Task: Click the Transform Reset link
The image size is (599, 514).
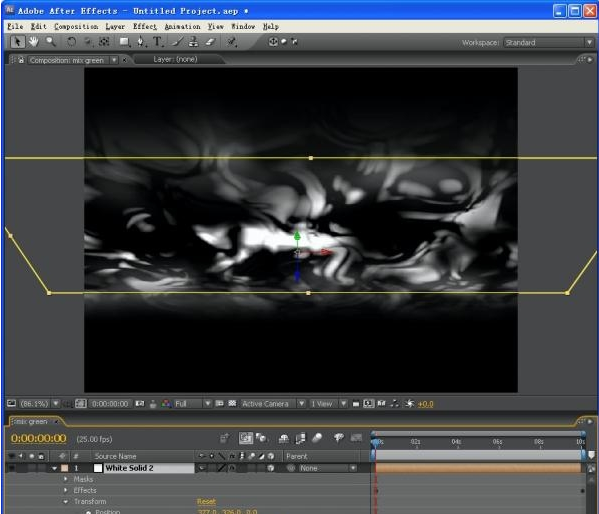Action: [206, 501]
